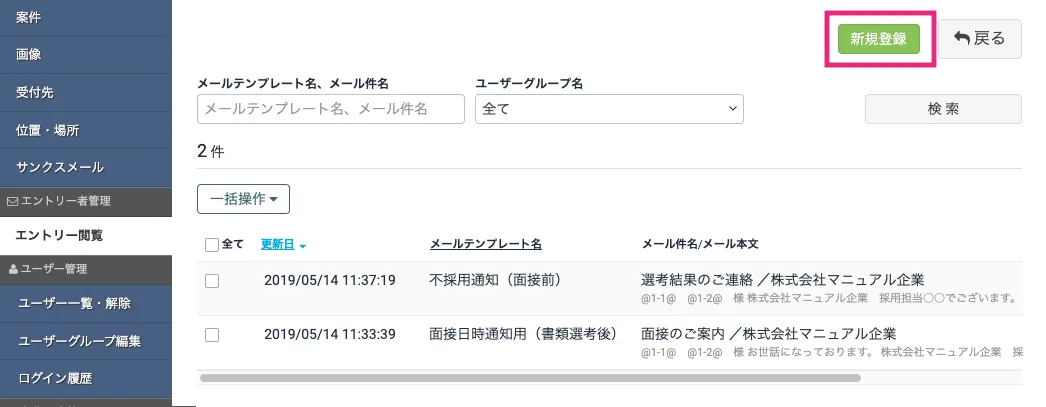Select エントリー閲覧 in the sidebar
The image size is (1046, 407).
pos(59,236)
